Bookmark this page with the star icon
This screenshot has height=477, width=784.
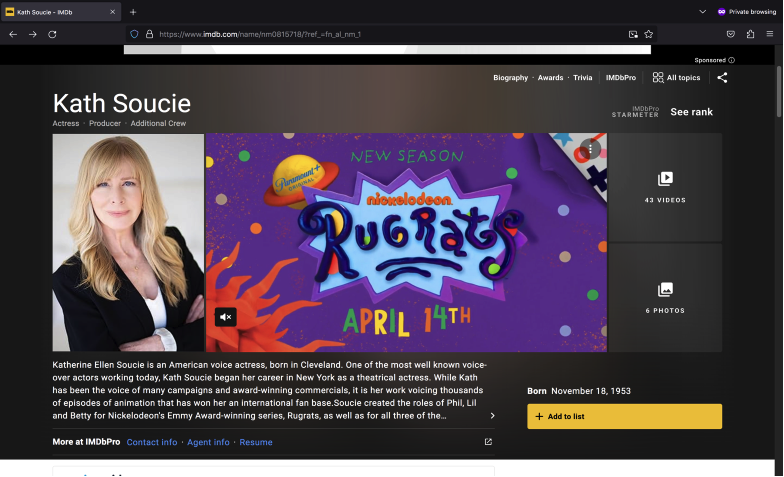(648, 33)
